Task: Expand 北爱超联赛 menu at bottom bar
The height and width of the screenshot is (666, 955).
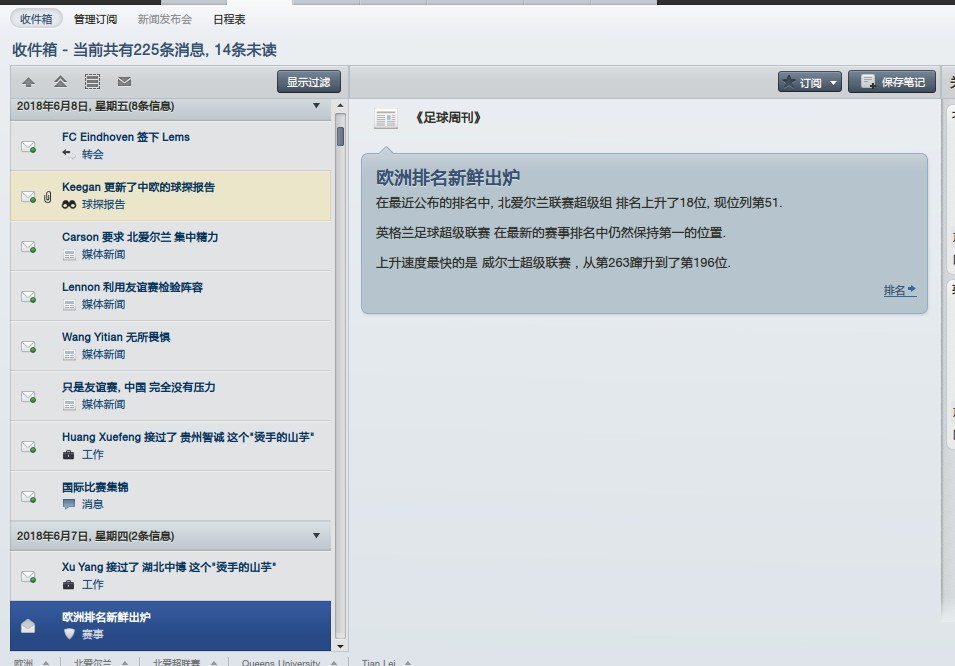Action: coord(214,662)
